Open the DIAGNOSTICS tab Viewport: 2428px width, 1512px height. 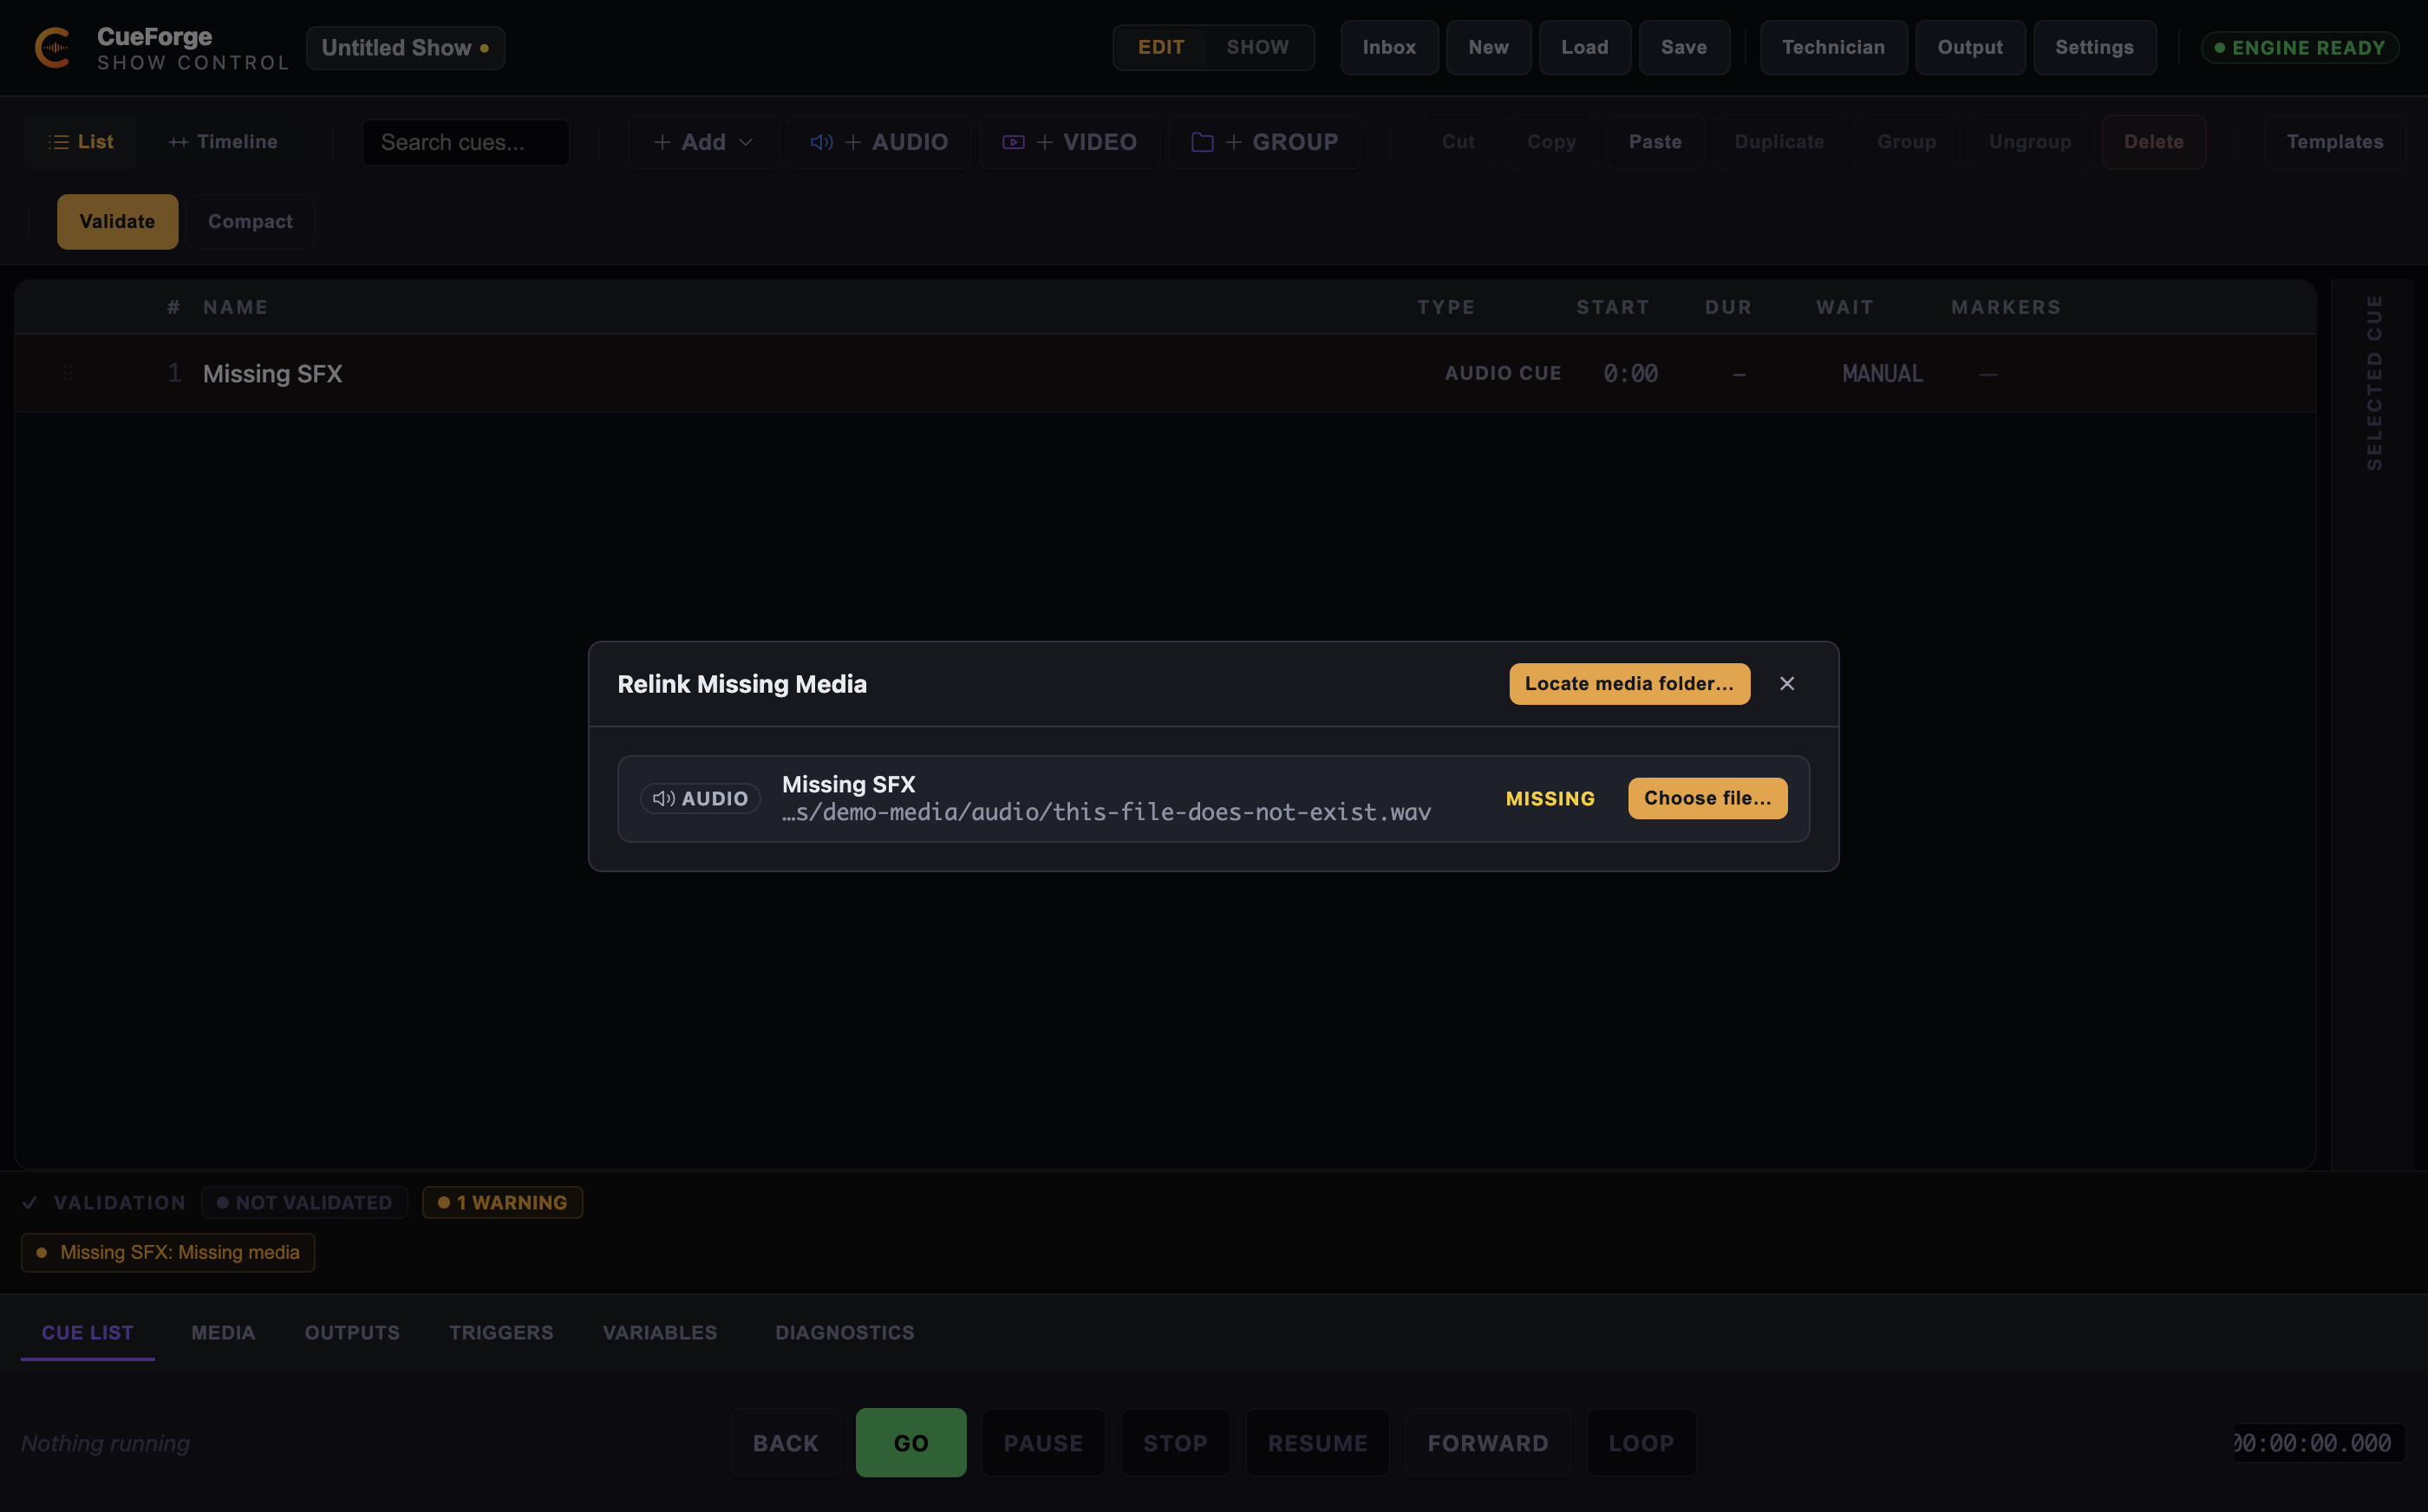click(845, 1332)
